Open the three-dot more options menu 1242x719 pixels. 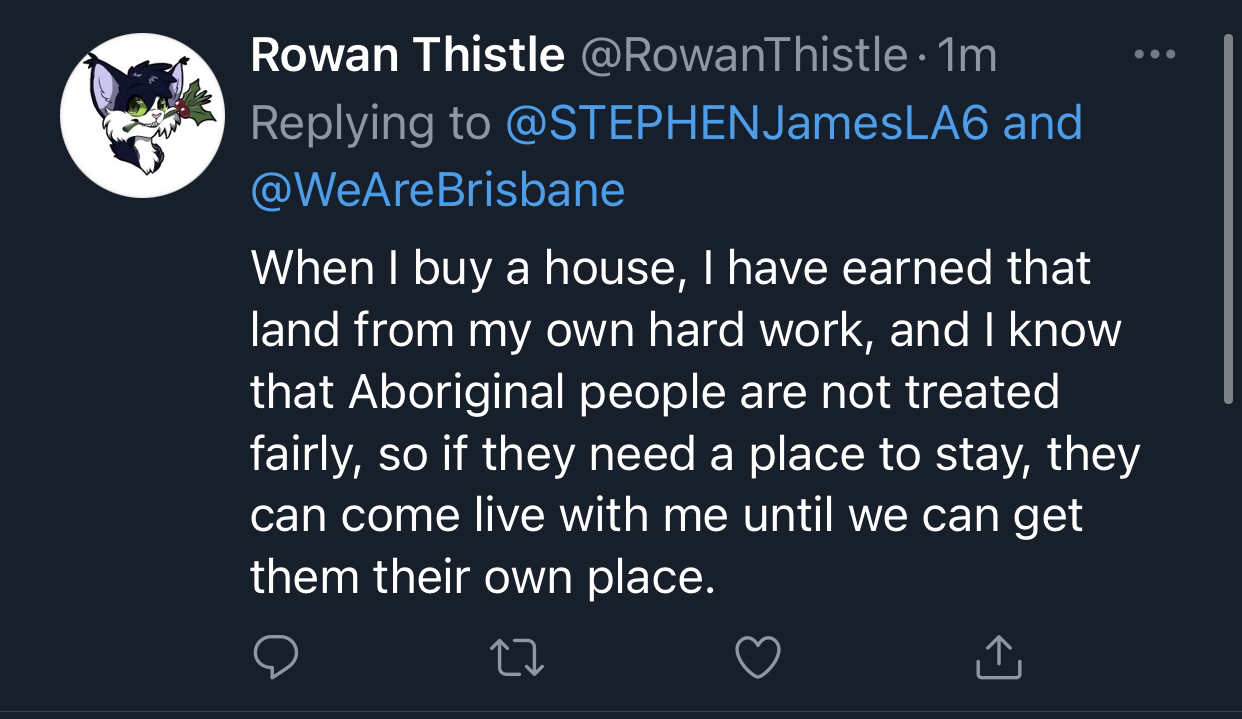tap(1153, 54)
